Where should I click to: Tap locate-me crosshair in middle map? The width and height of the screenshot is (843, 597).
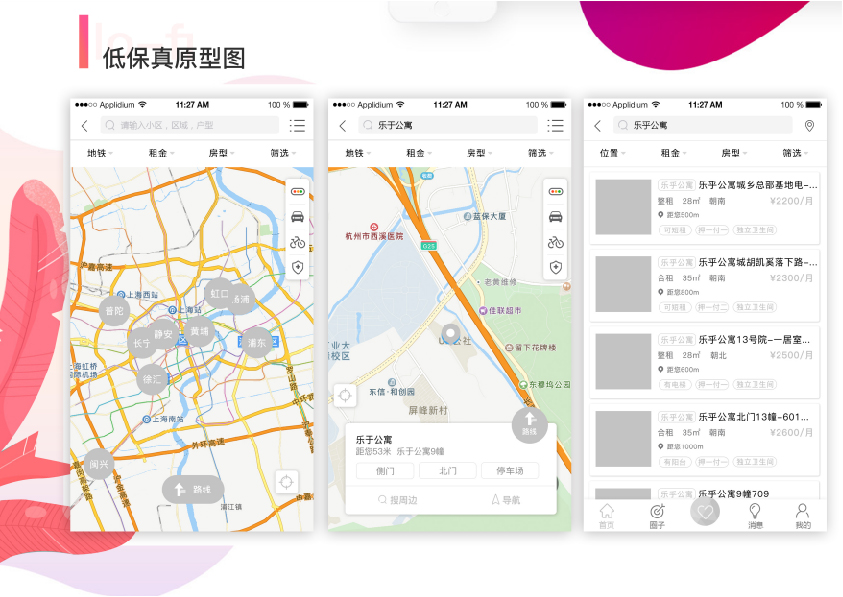tap(345, 395)
